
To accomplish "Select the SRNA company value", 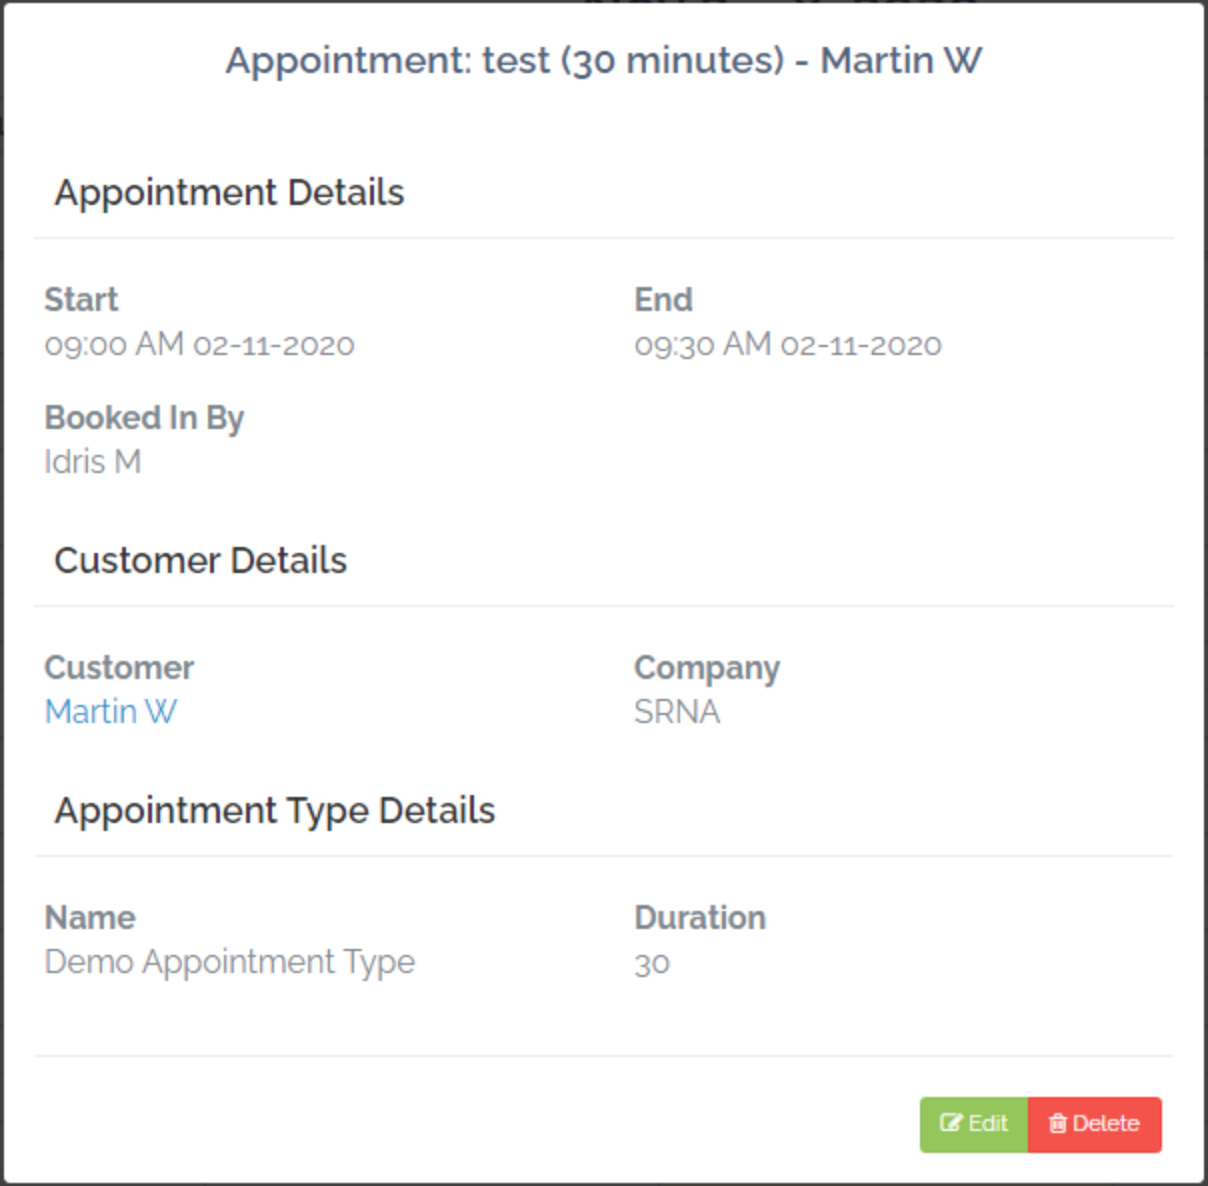I will (677, 712).
